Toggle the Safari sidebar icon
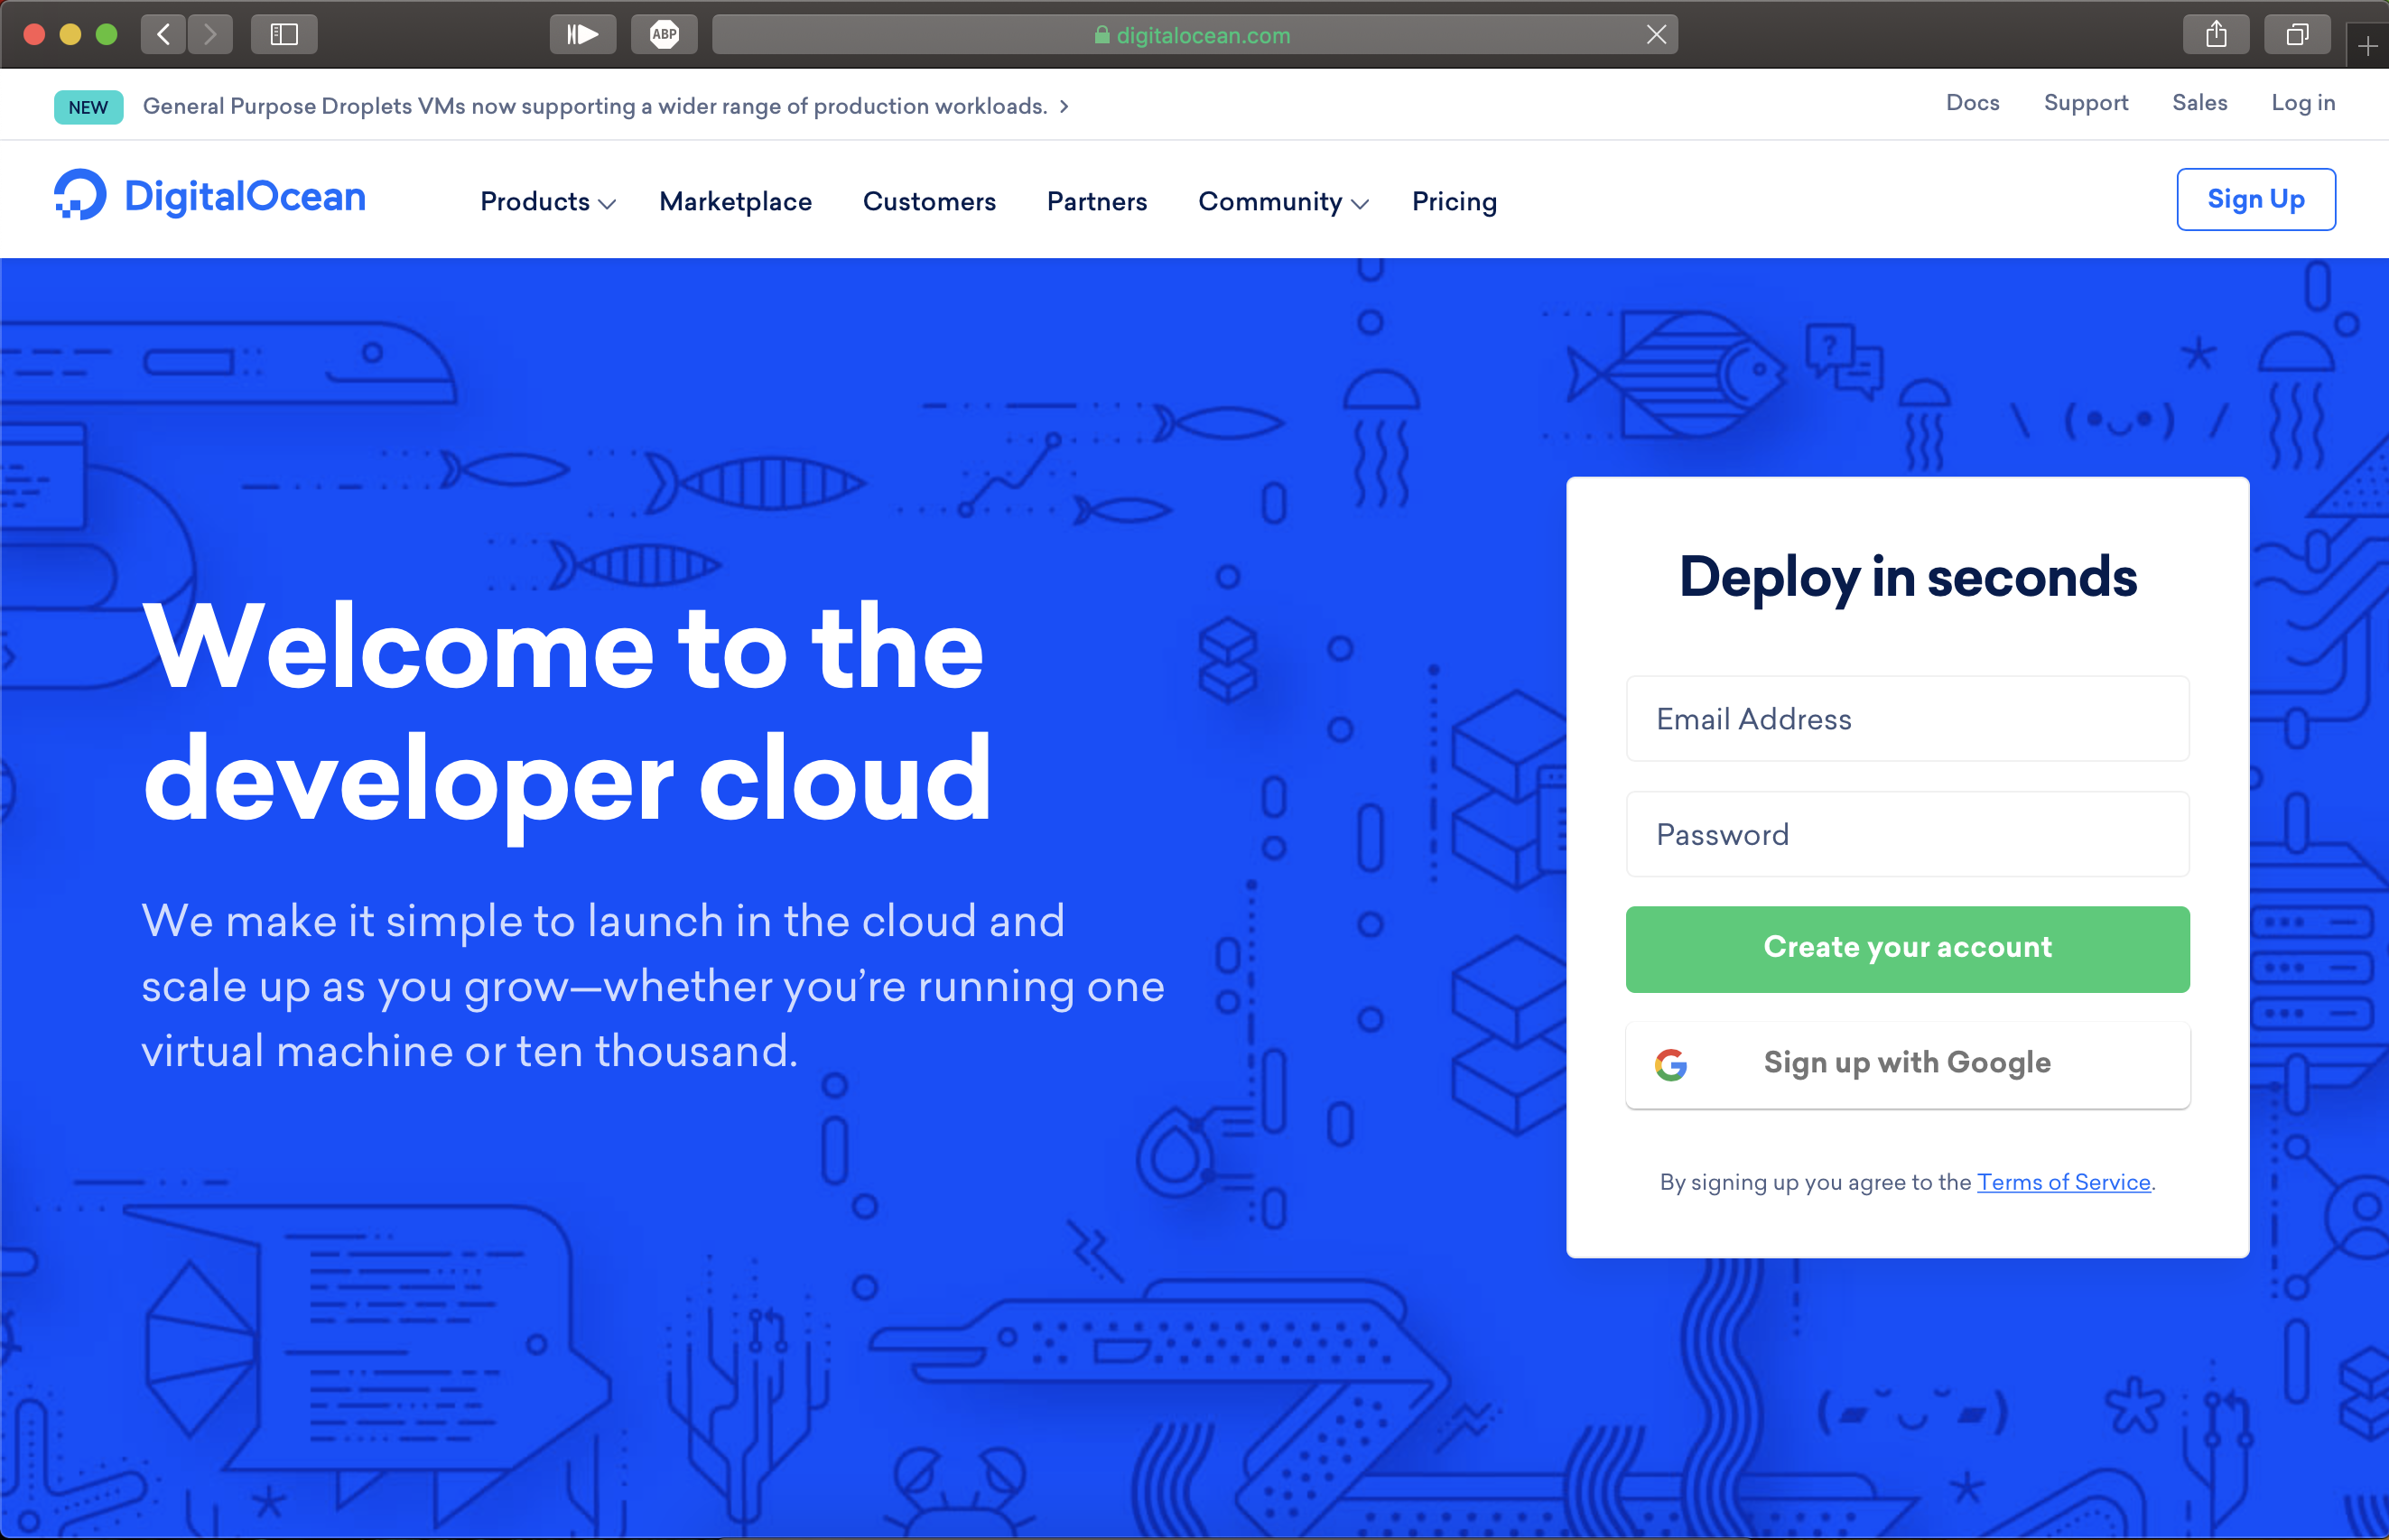 coord(284,35)
